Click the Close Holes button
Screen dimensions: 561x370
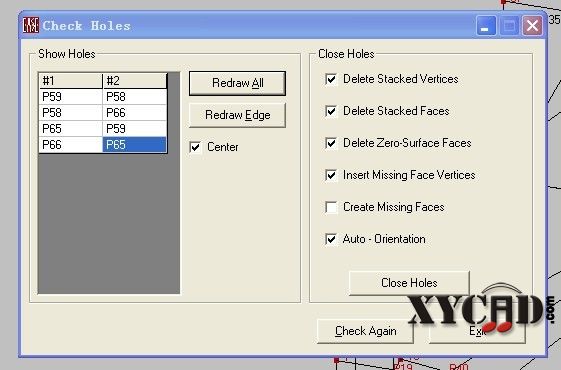coord(409,283)
